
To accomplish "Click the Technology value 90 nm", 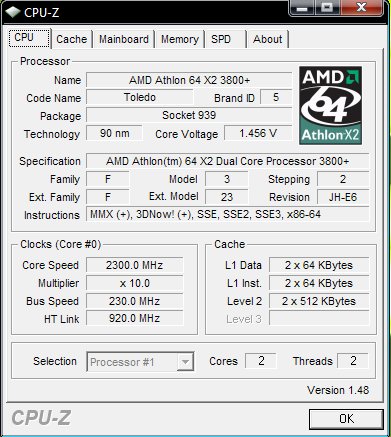I will click(114, 133).
